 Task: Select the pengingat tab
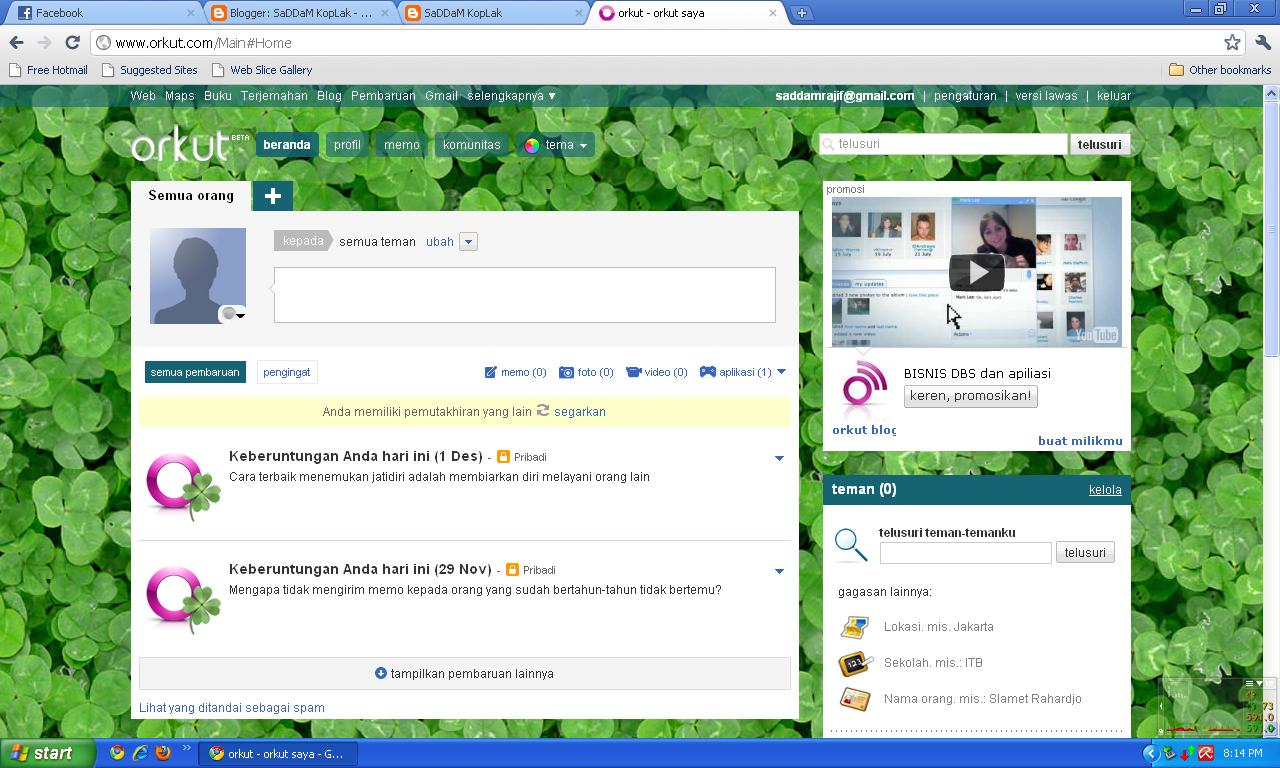pos(287,372)
